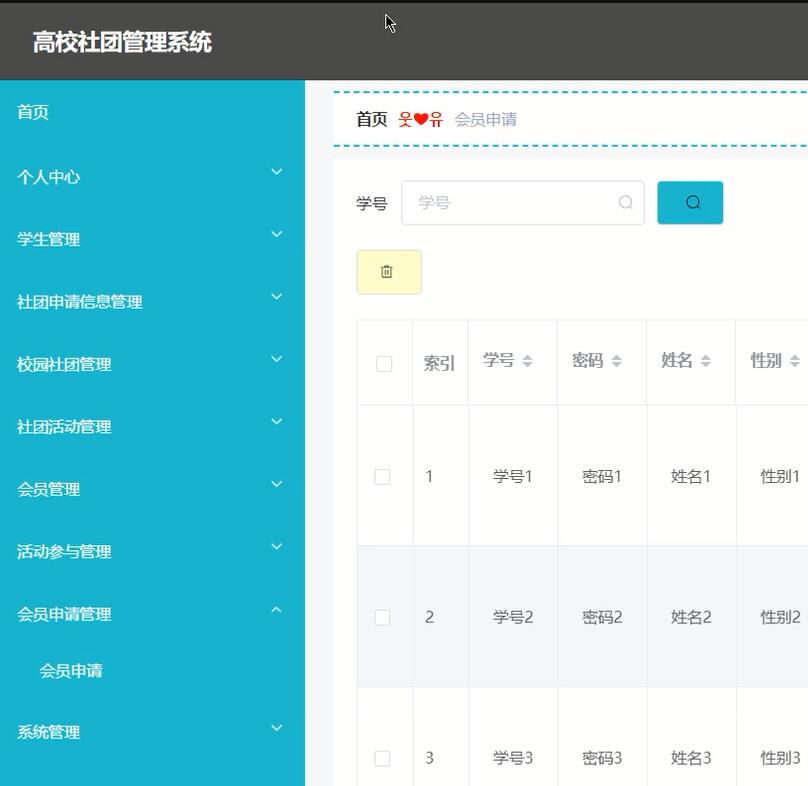808x786 pixels.
Task: Toggle select-all checkbox in table header
Action: click(x=384, y=363)
